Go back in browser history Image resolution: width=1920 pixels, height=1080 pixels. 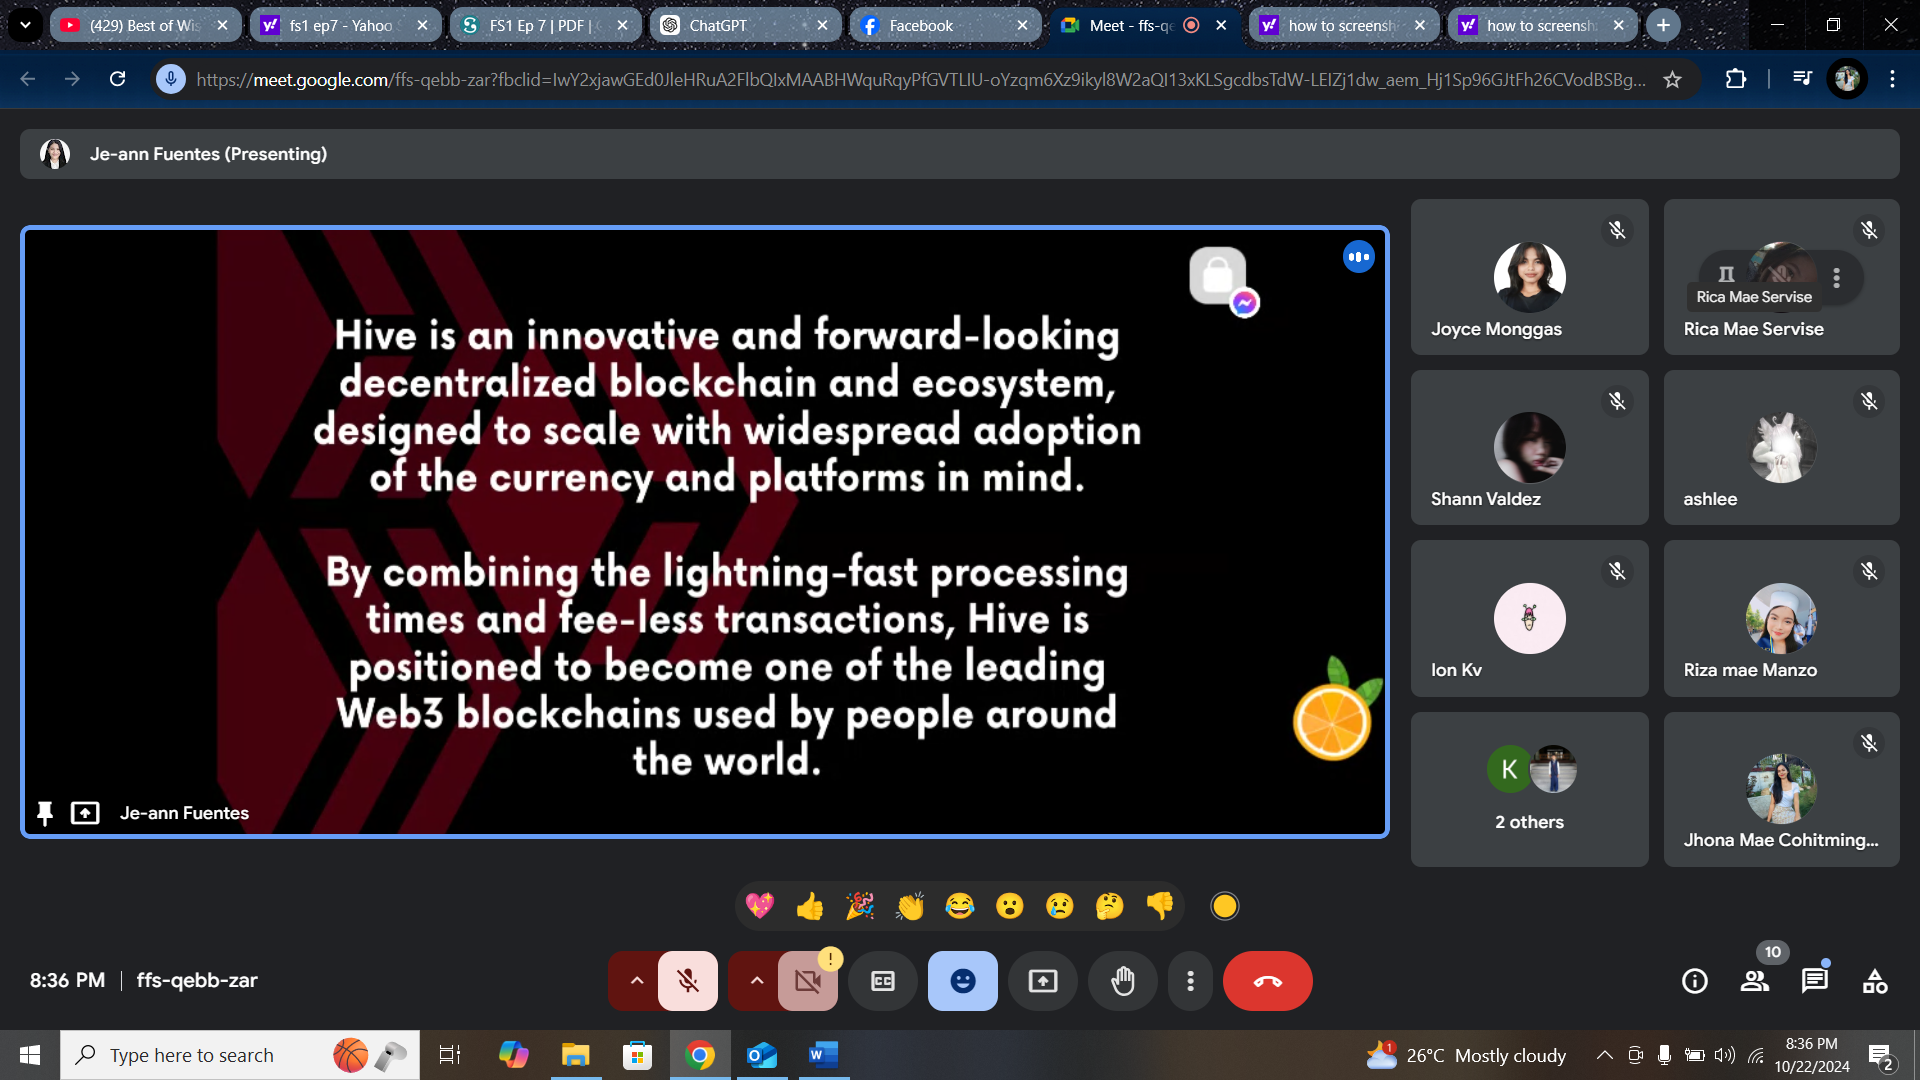28,79
